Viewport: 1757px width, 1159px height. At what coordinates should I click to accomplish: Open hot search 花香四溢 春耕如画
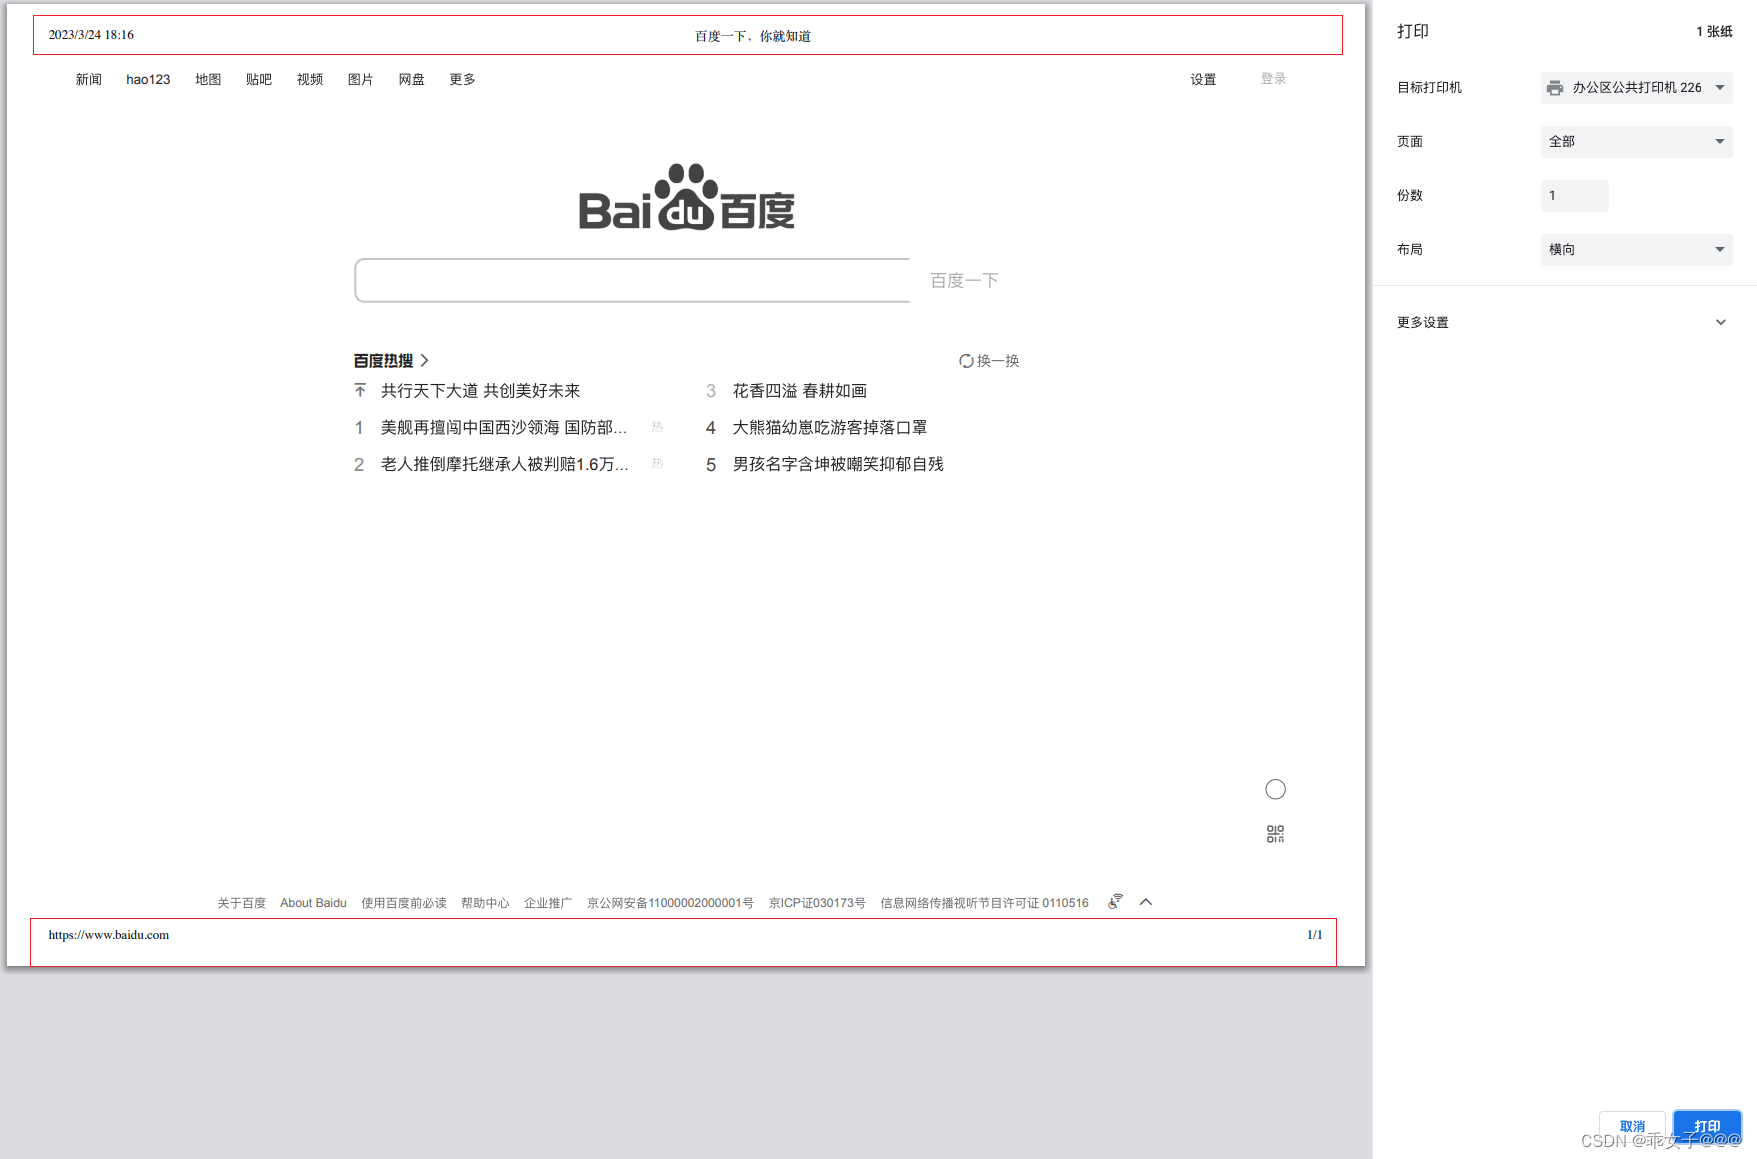point(800,391)
